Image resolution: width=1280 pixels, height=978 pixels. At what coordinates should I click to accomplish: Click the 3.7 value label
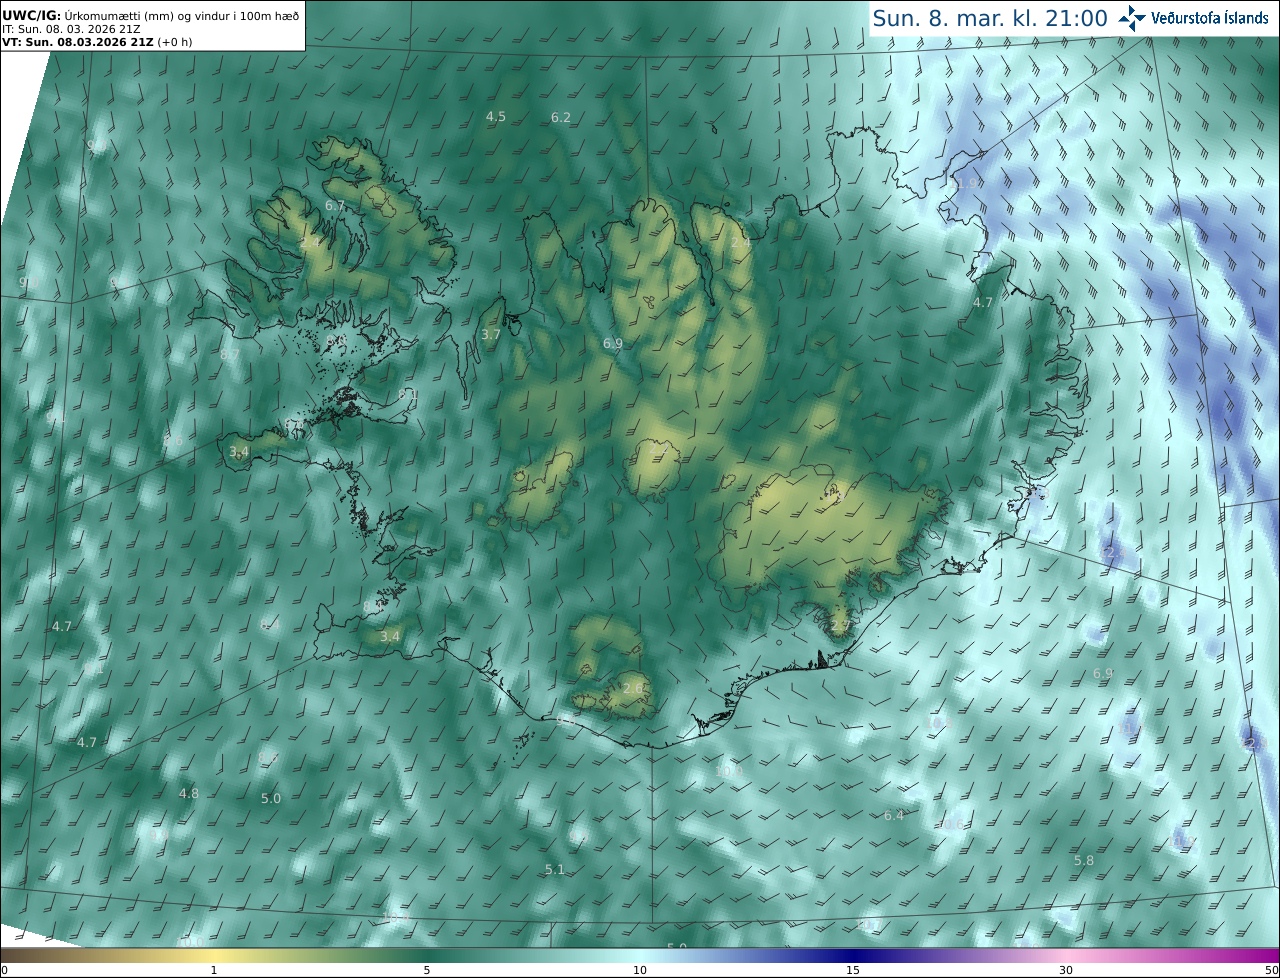[491, 335]
